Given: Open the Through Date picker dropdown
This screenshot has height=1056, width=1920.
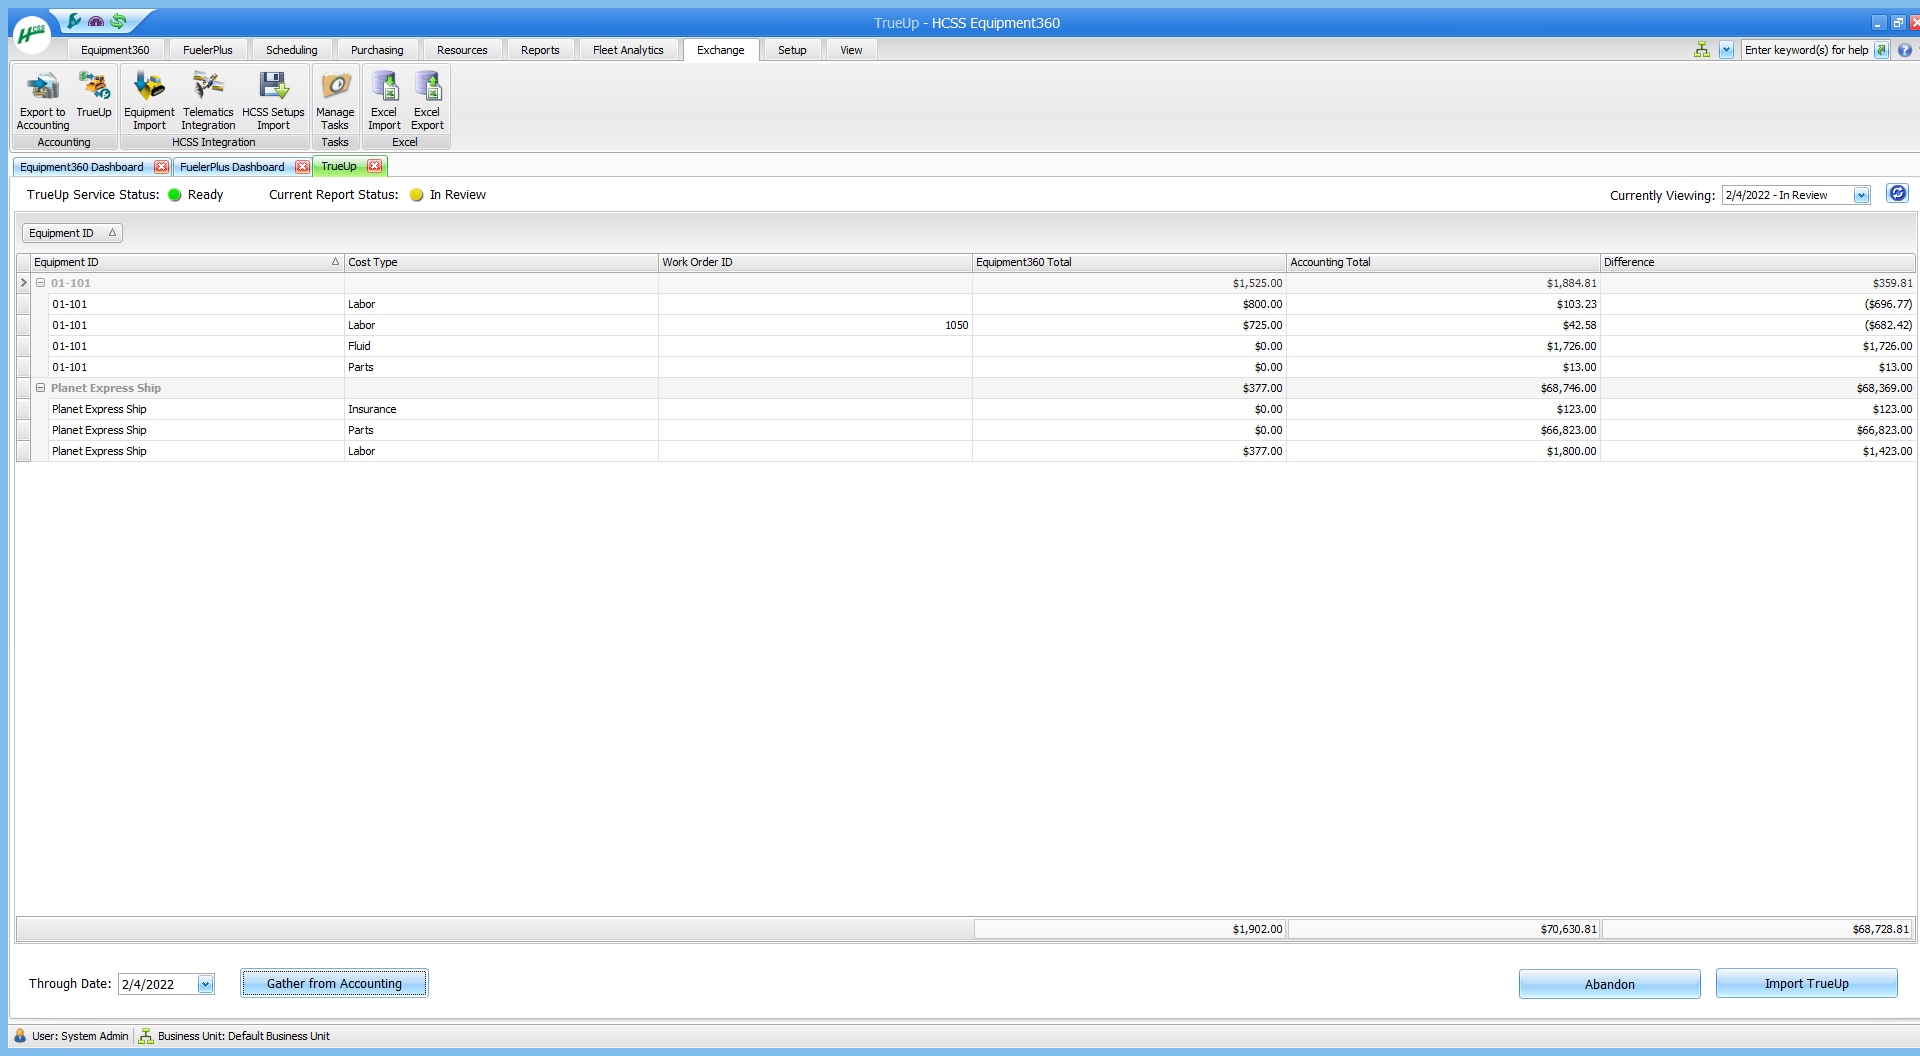Looking at the screenshot, I should coord(205,984).
